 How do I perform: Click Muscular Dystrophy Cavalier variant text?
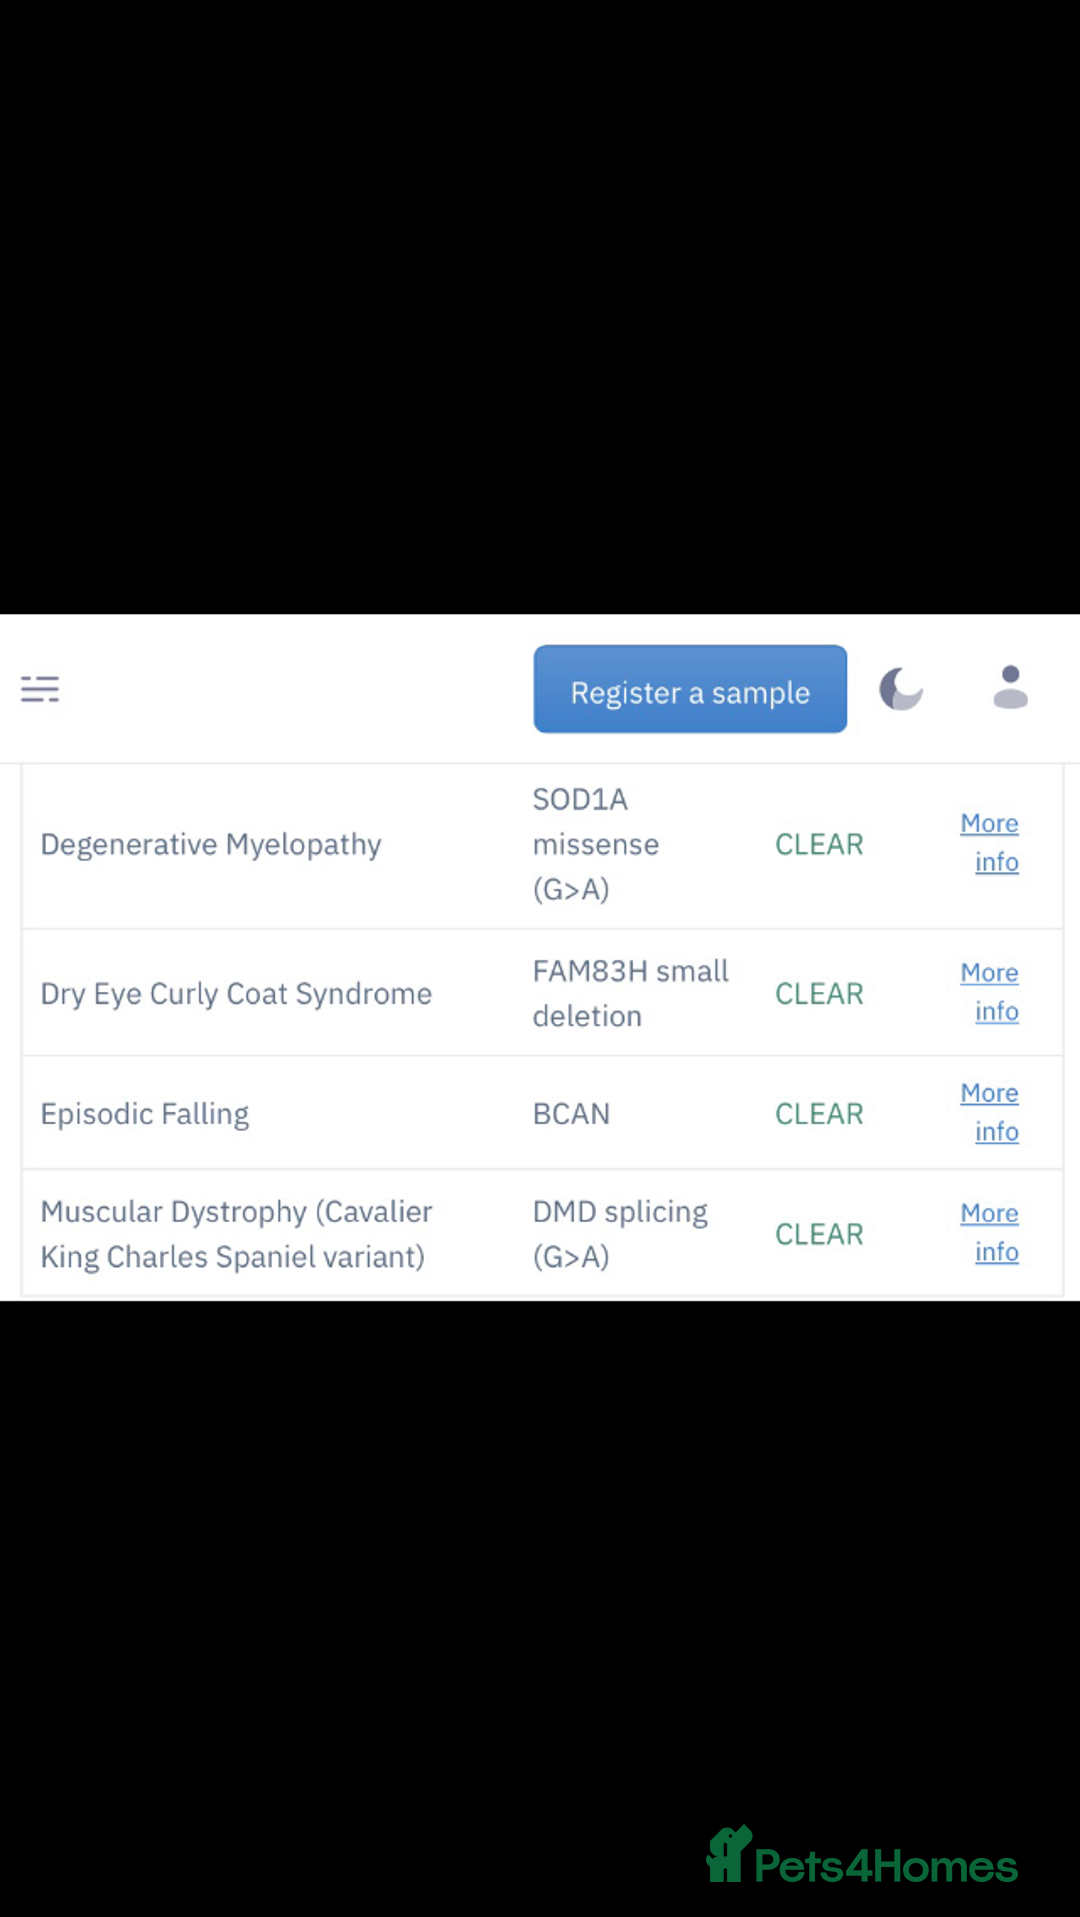[236, 1234]
